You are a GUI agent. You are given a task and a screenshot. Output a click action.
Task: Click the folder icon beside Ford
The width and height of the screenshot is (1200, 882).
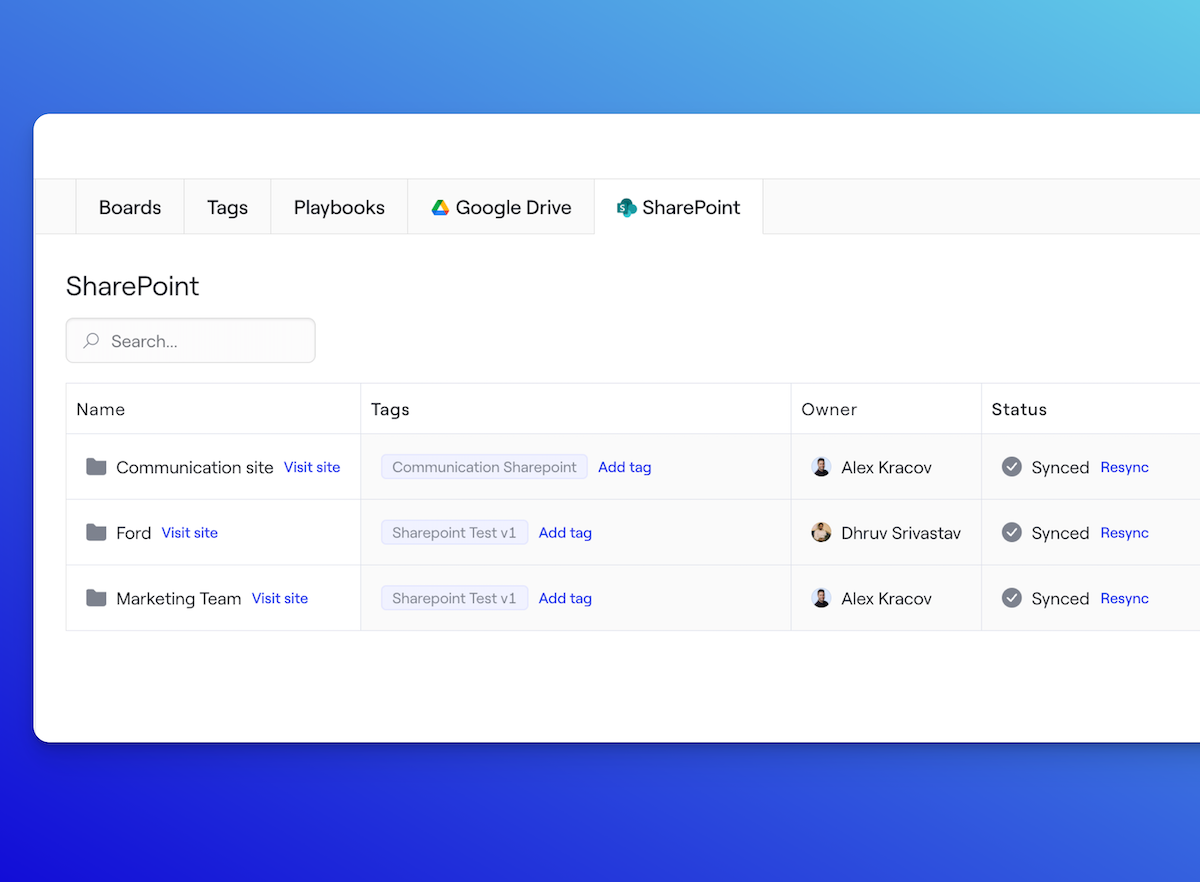point(96,532)
